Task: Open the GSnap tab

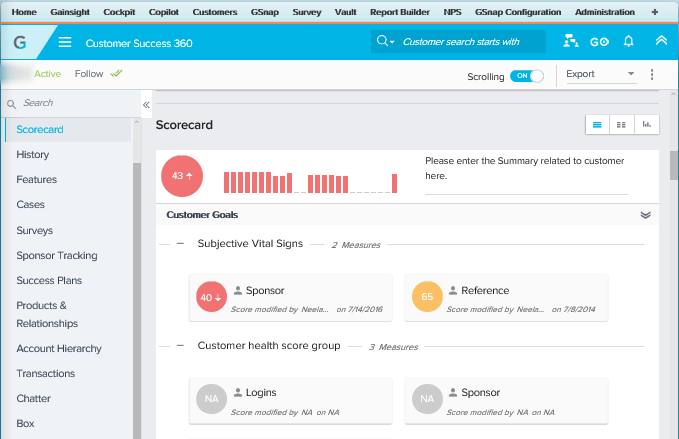Action: click(x=265, y=12)
